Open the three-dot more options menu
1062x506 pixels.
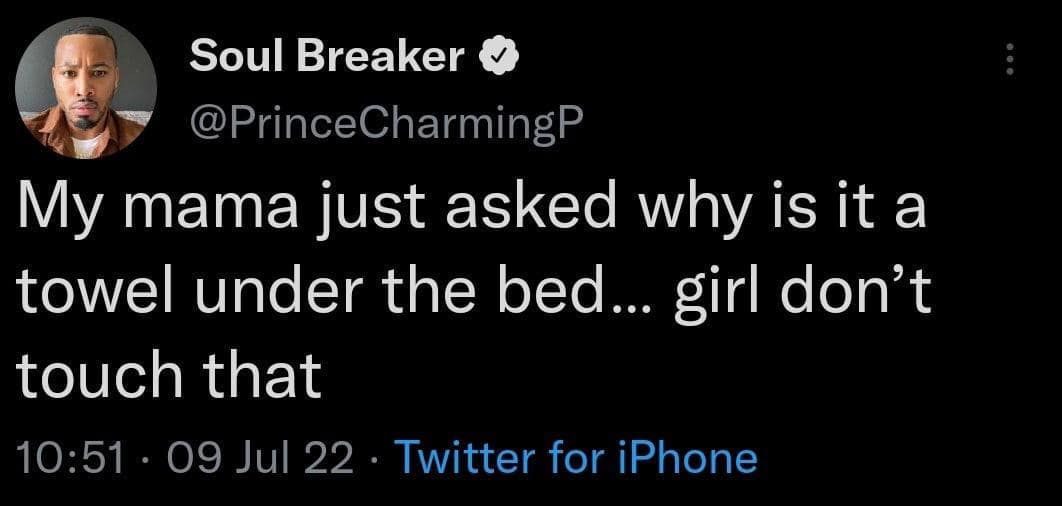coord(1011,62)
